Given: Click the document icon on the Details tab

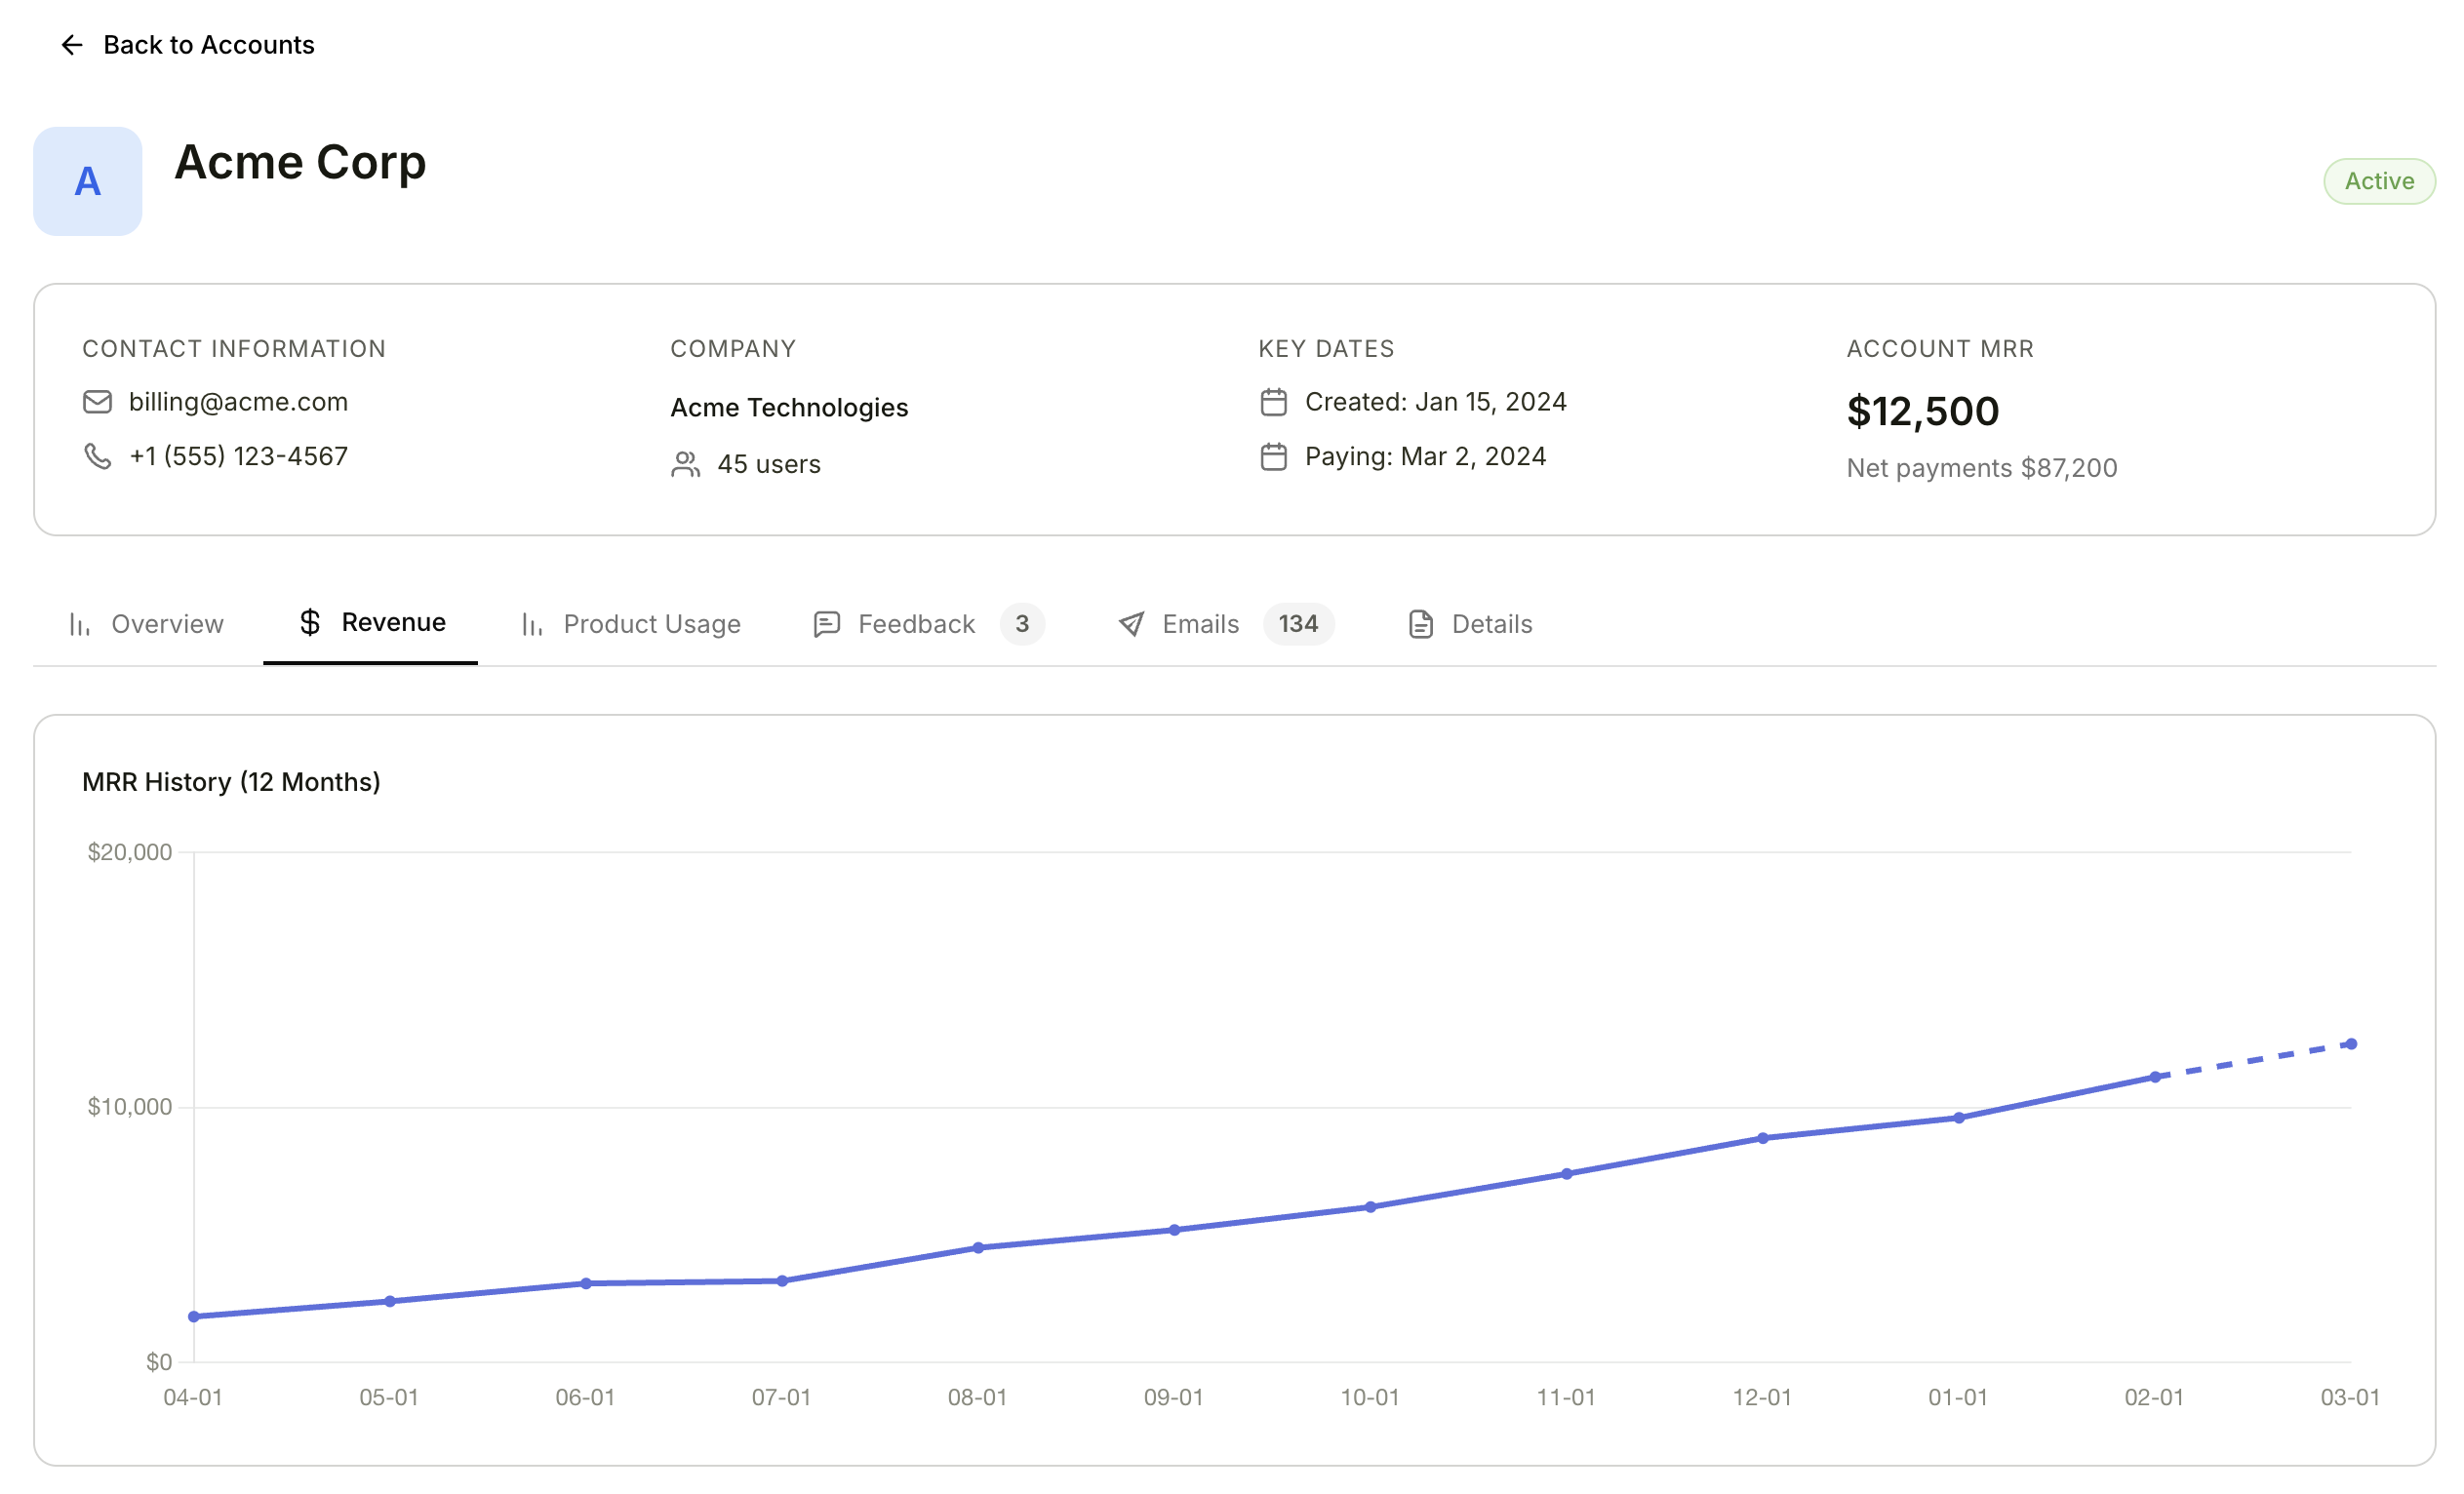Looking at the screenshot, I should click(x=1420, y=623).
